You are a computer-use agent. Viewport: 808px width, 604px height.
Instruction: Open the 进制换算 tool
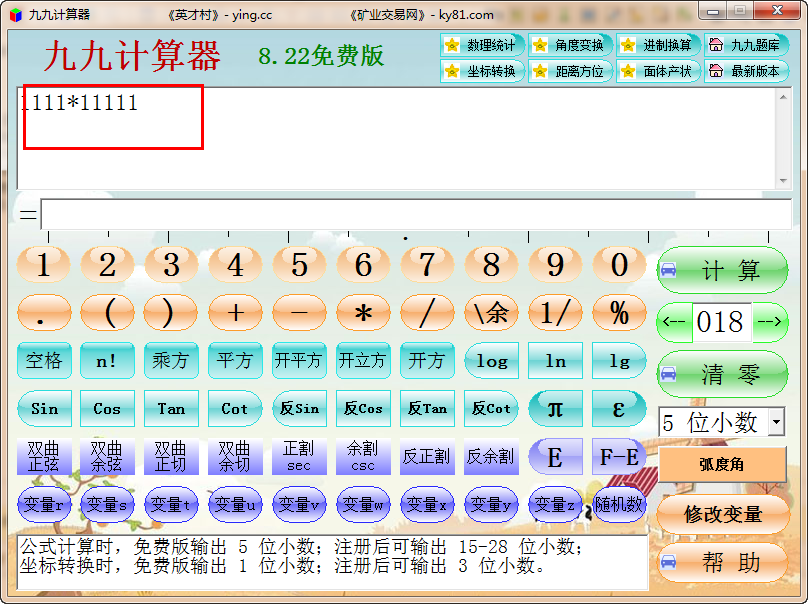[657, 45]
